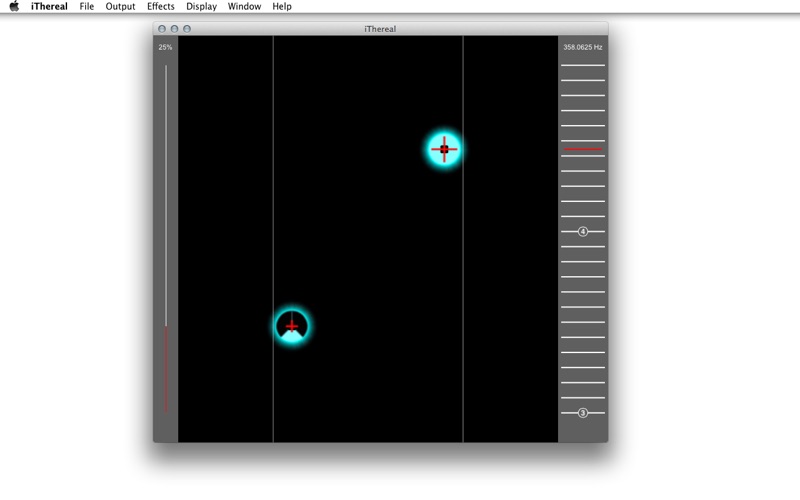800x500 pixels.
Task: Select octave marker 4 on pitch scale
Action: tap(583, 232)
